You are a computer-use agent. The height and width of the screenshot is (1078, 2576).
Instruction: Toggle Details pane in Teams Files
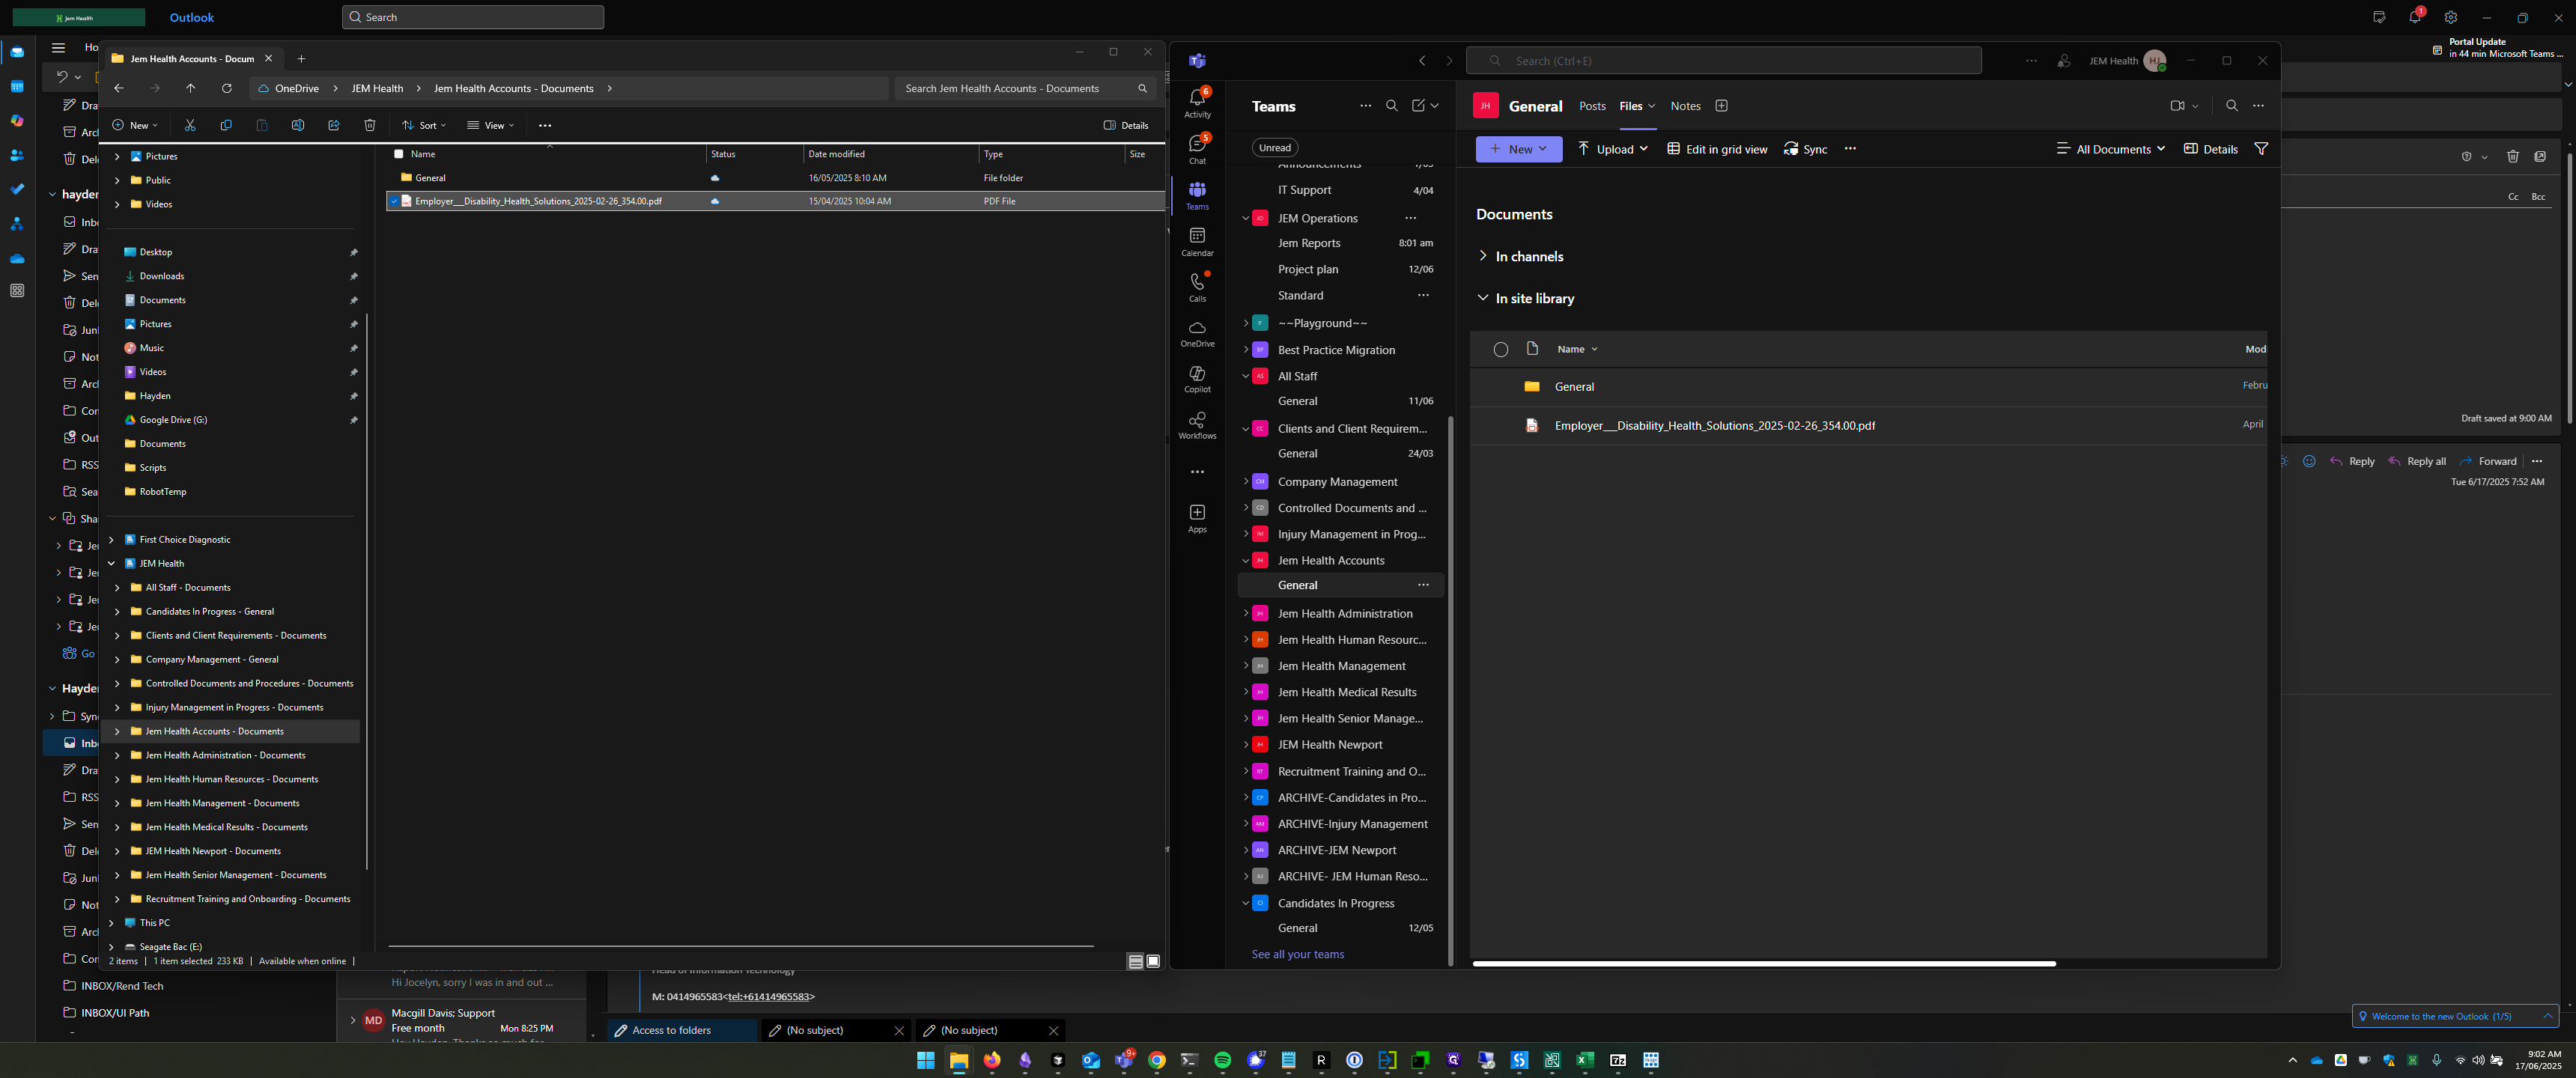point(2210,149)
